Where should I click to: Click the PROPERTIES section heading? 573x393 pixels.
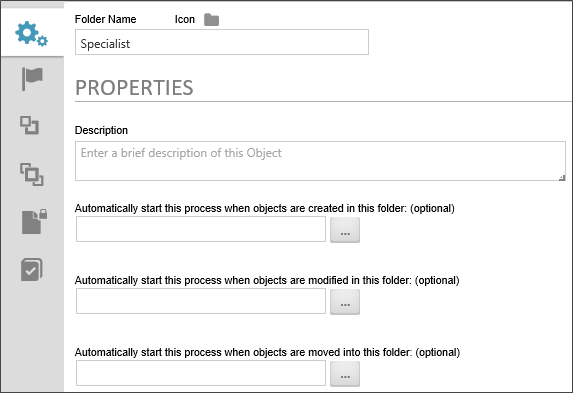tap(134, 88)
